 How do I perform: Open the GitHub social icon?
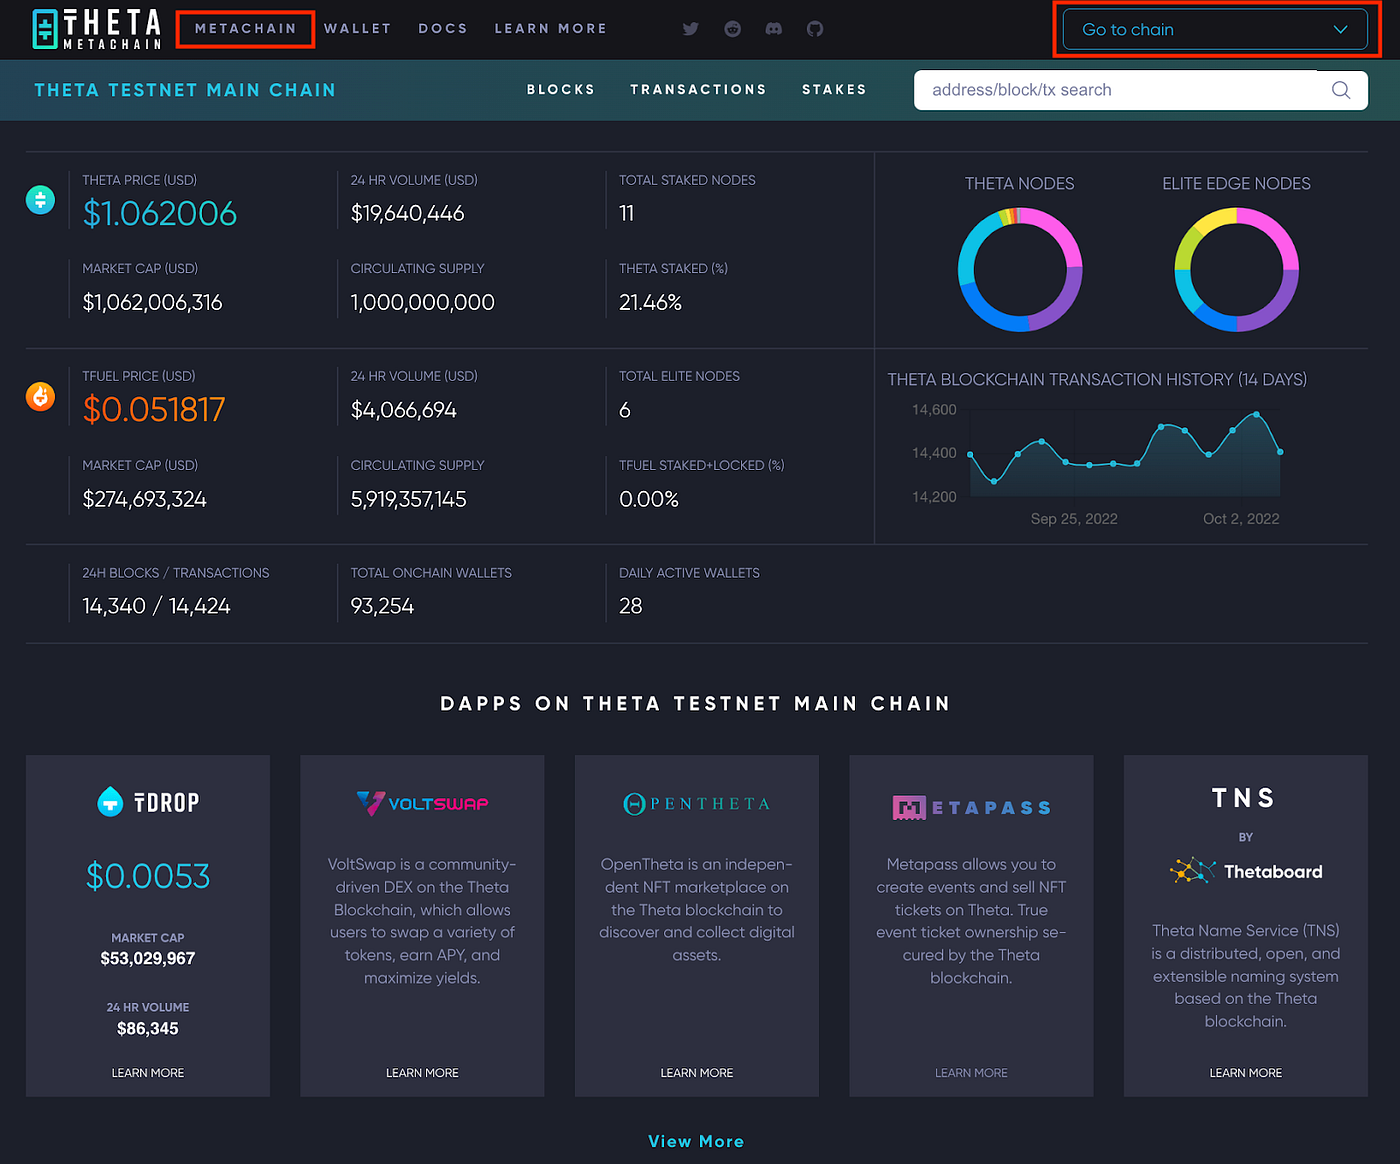coord(815,29)
